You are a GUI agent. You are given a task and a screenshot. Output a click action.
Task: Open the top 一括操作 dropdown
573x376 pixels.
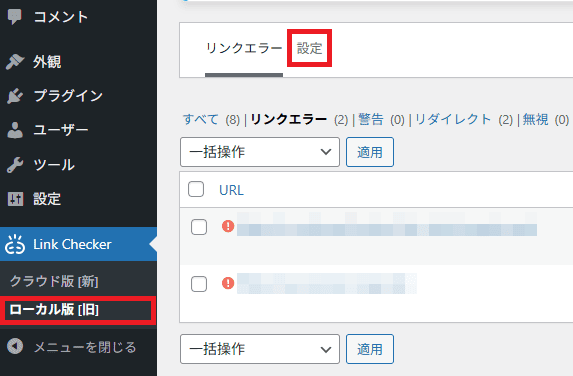pos(260,152)
